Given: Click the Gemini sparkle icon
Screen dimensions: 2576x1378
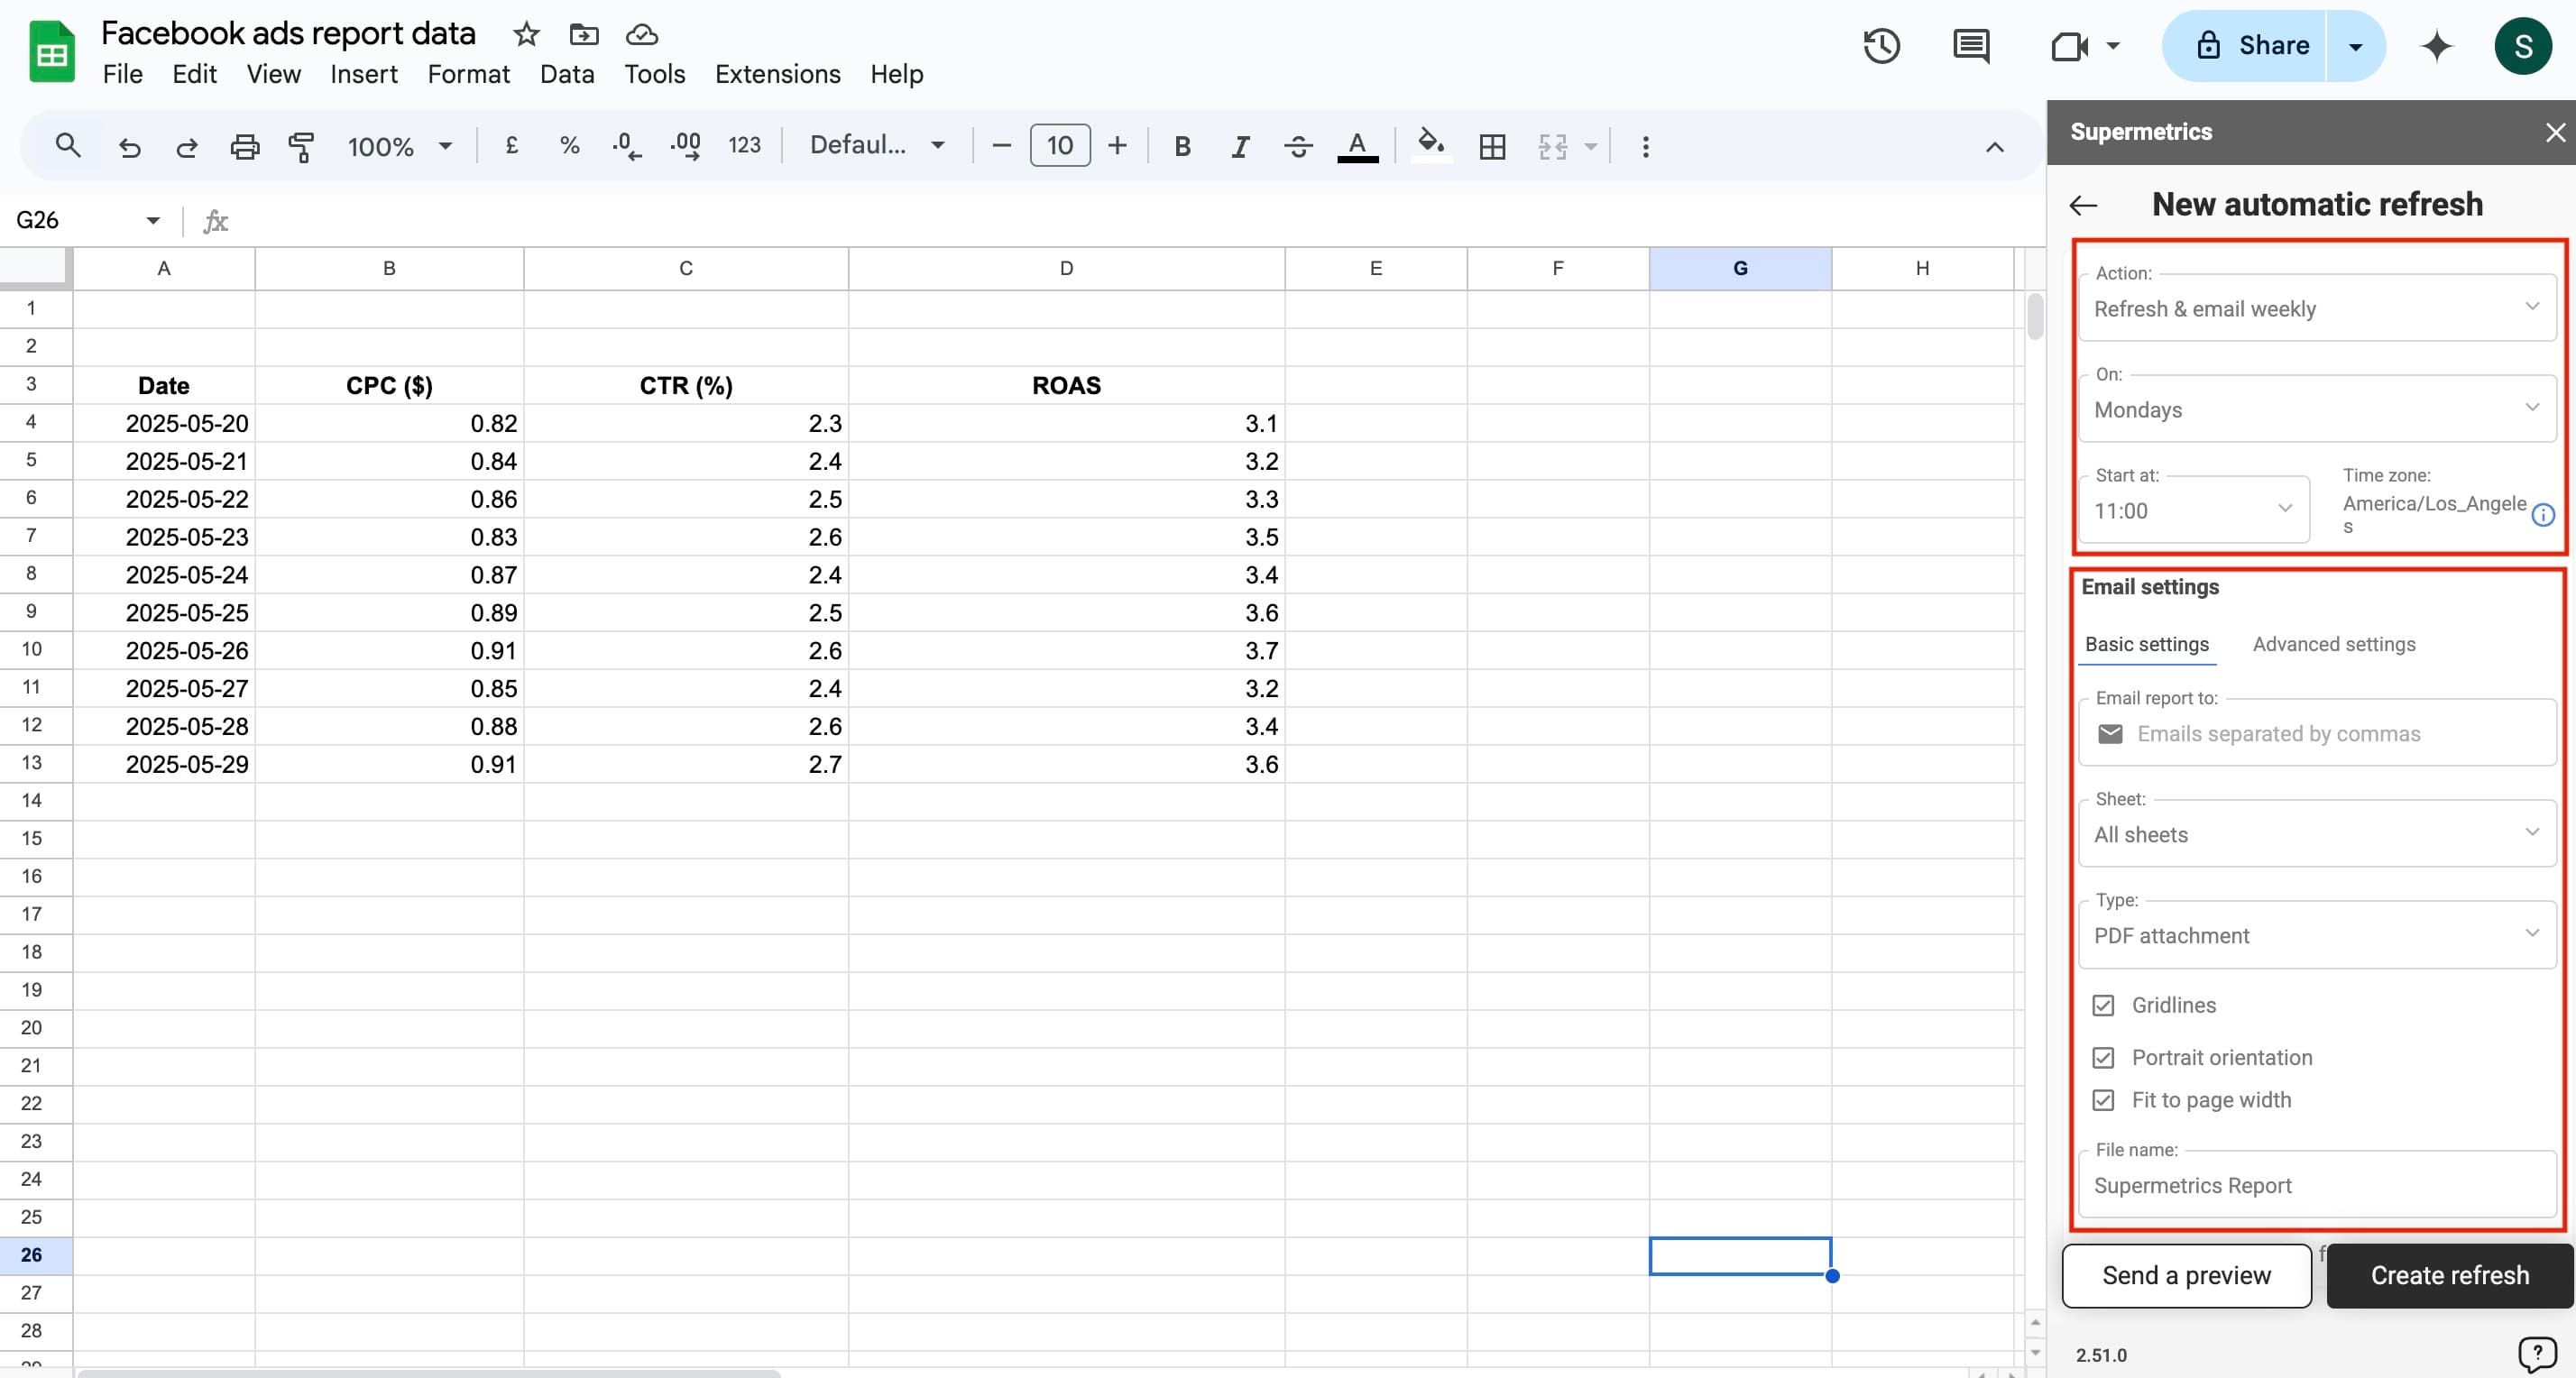Looking at the screenshot, I should [x=2436, y=46].
